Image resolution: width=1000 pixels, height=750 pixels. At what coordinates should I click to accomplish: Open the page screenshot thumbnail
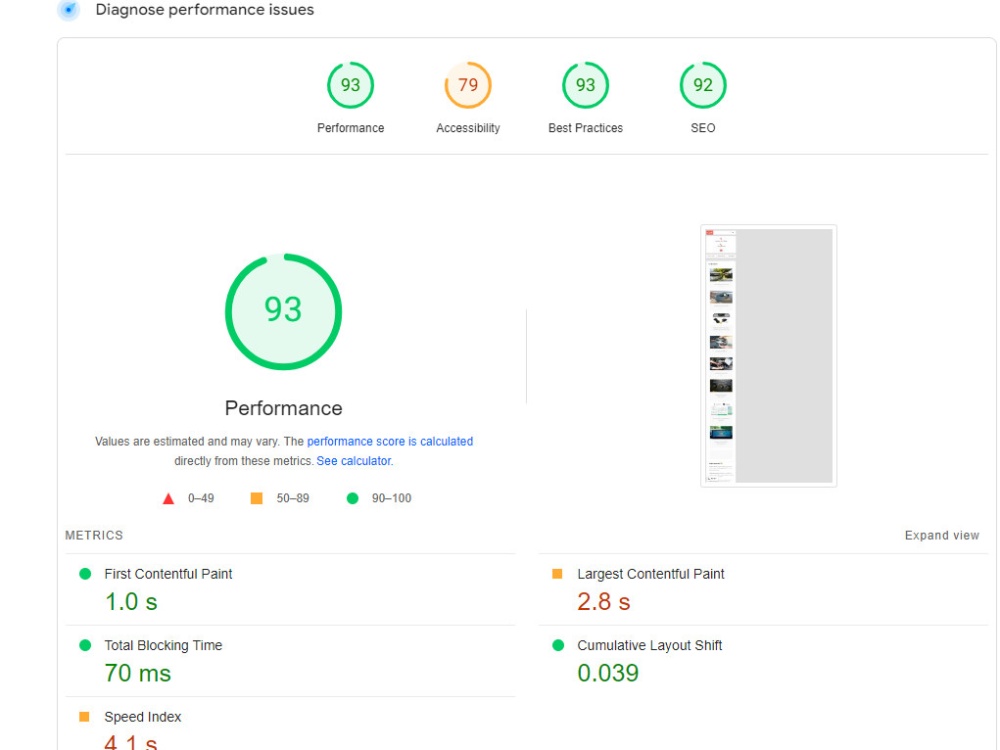click(x=768, y=356)
